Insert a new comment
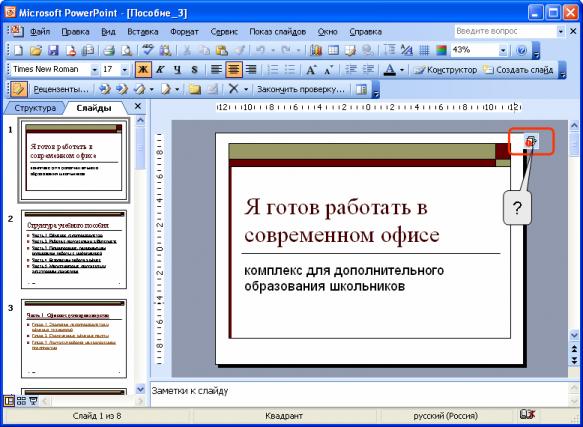 point(194,89)
